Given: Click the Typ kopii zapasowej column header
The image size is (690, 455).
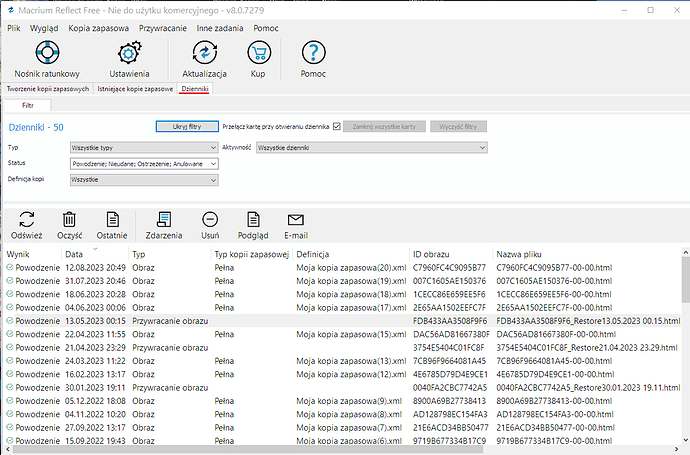Looking at the screenshot, I should click(251, 254).
